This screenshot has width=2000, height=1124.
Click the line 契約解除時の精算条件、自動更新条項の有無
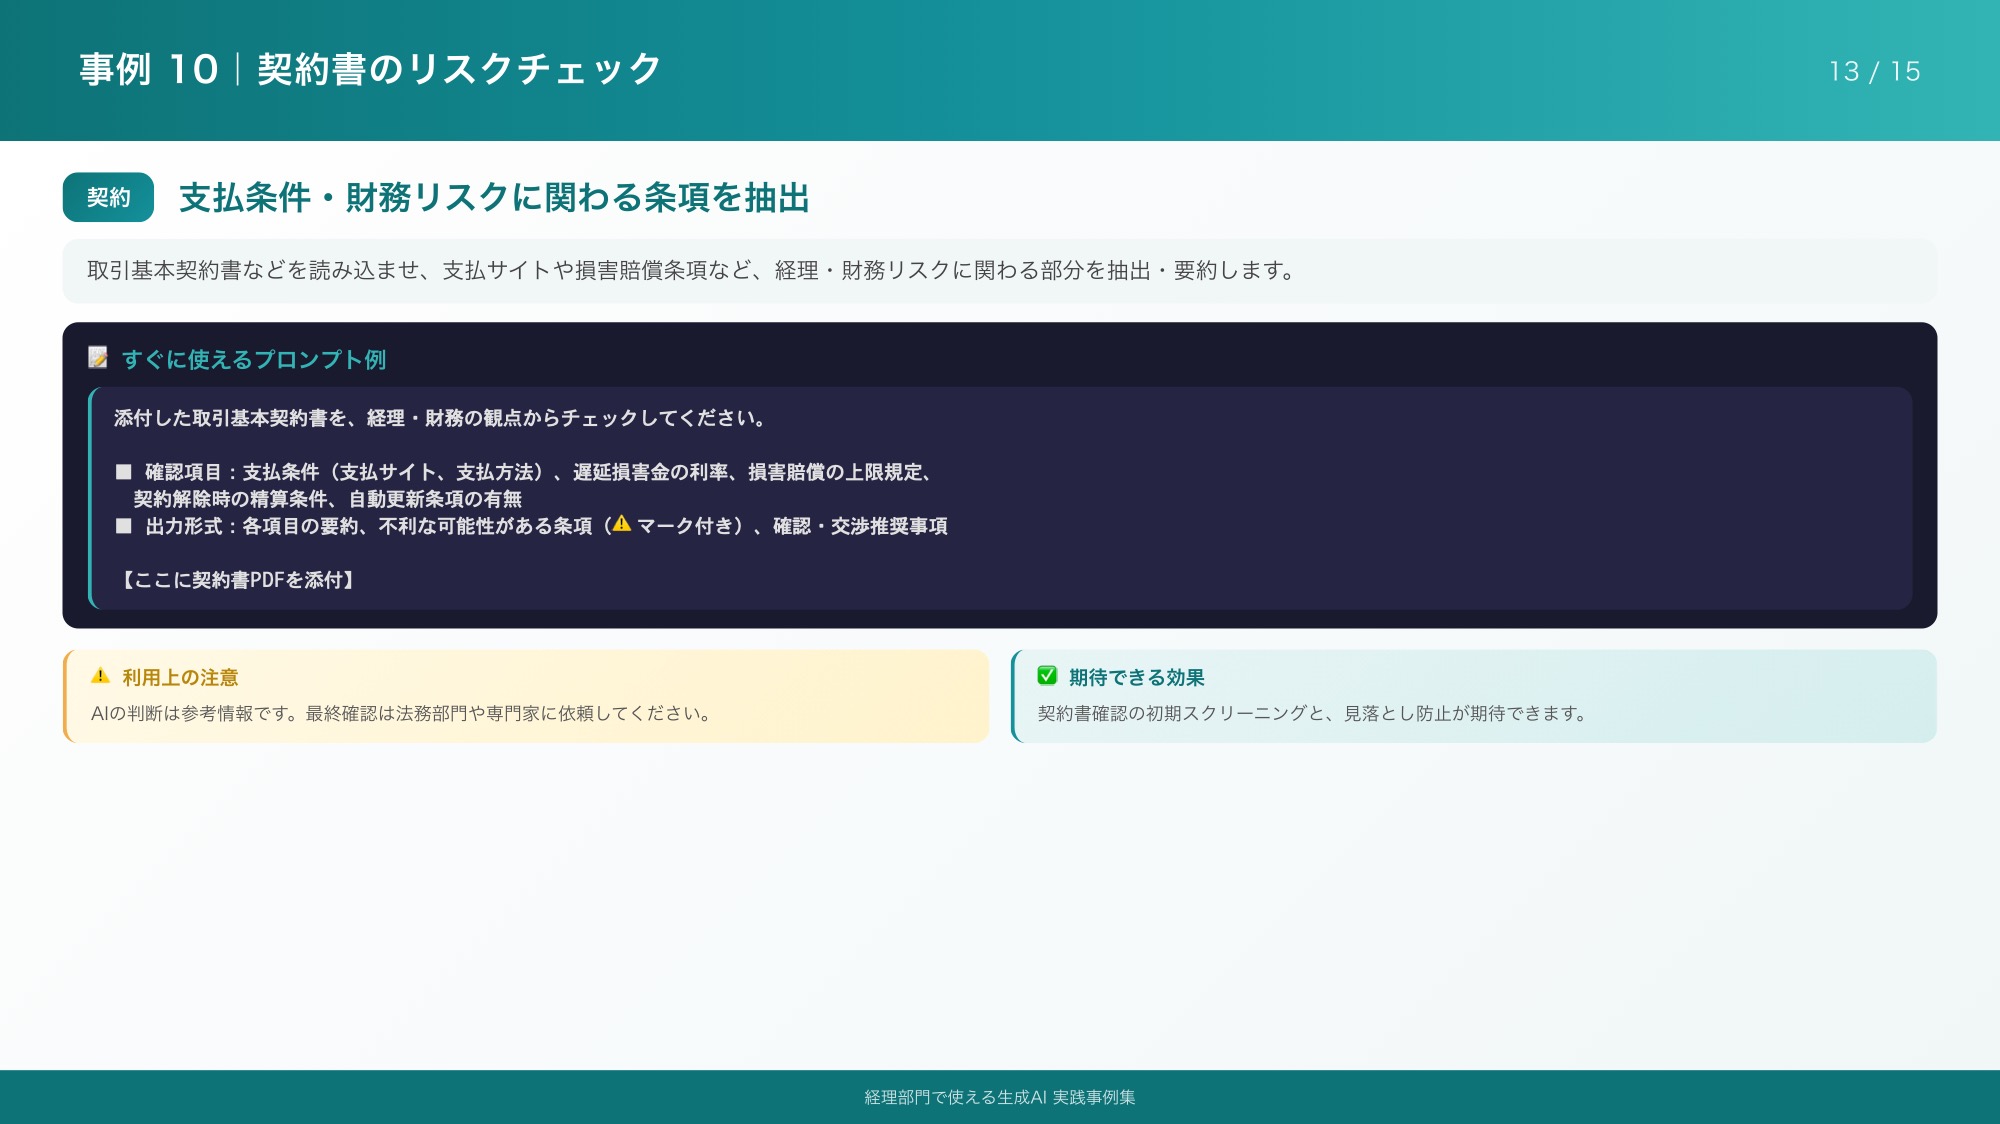click(328, 499)
